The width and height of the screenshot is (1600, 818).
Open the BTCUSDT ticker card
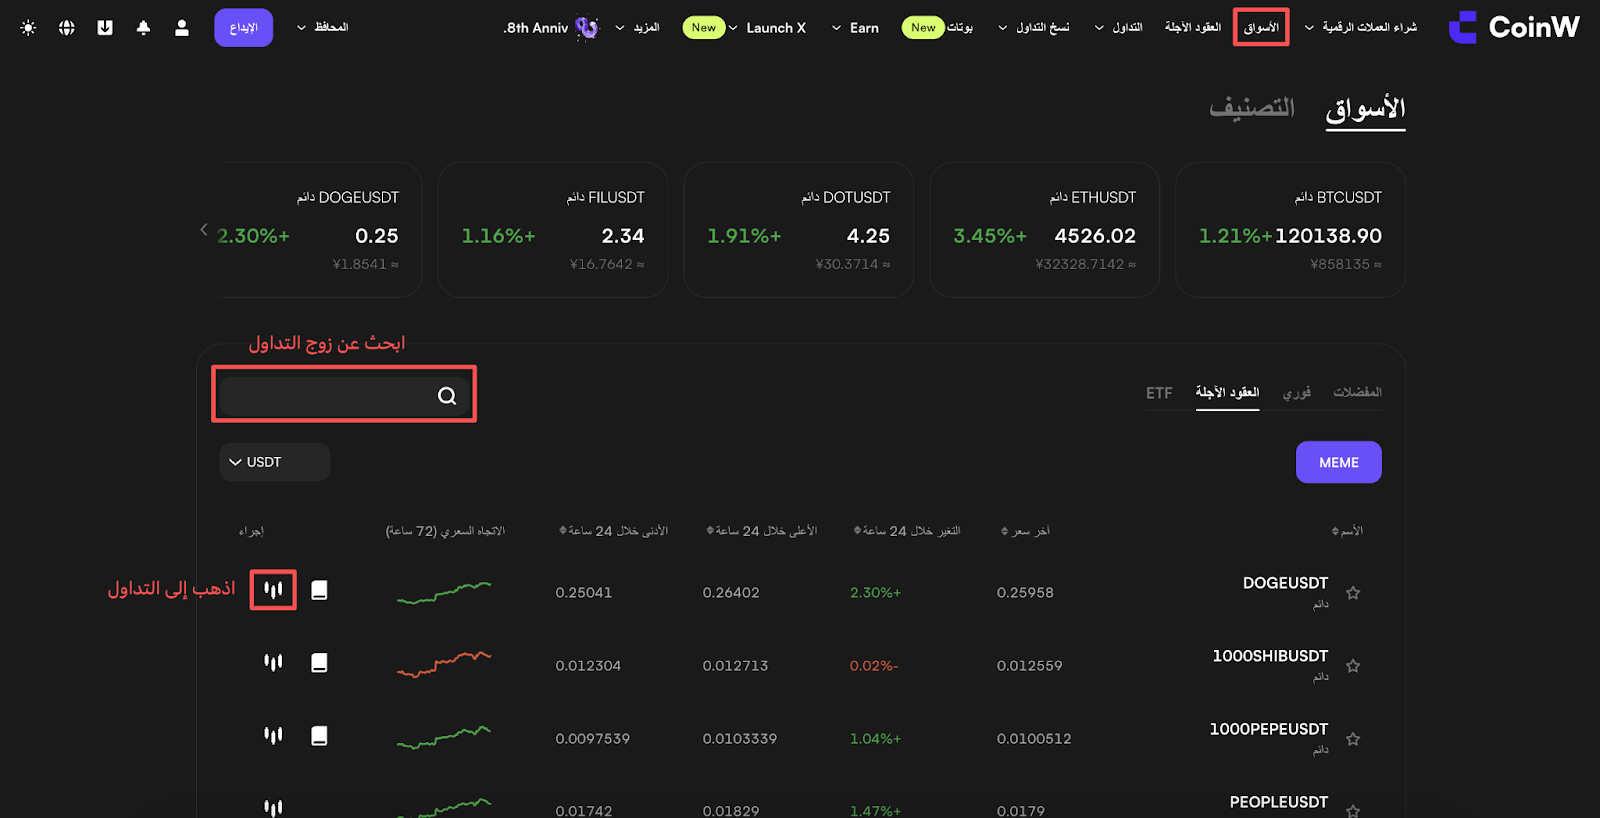(1290, 230)
